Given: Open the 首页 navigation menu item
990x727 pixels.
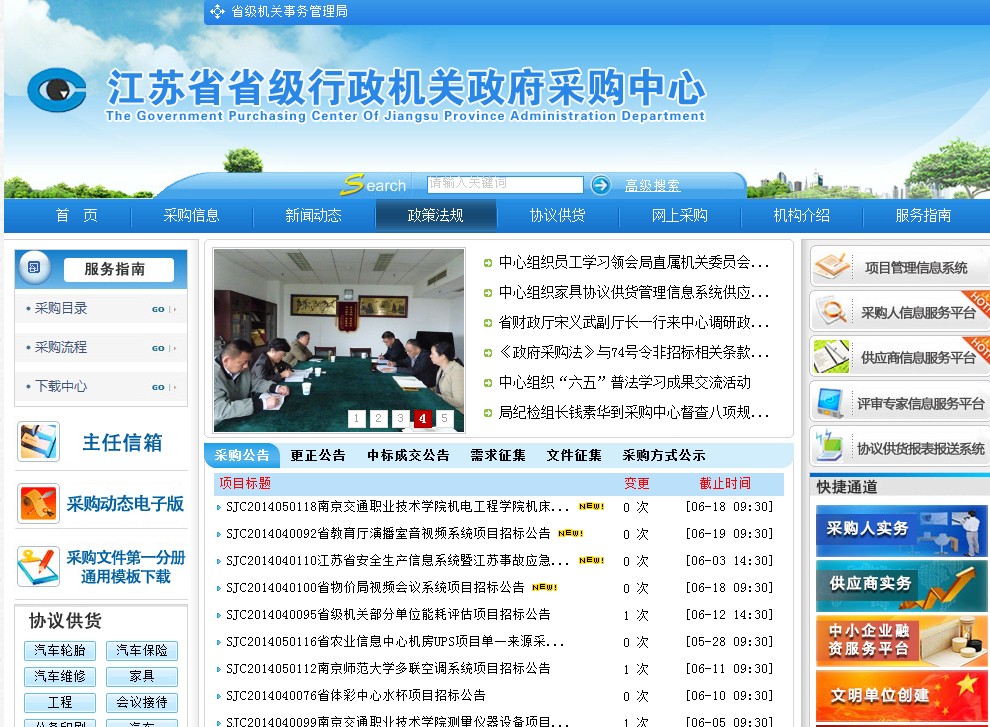Looking at the screenshot, I should (76, 215).
